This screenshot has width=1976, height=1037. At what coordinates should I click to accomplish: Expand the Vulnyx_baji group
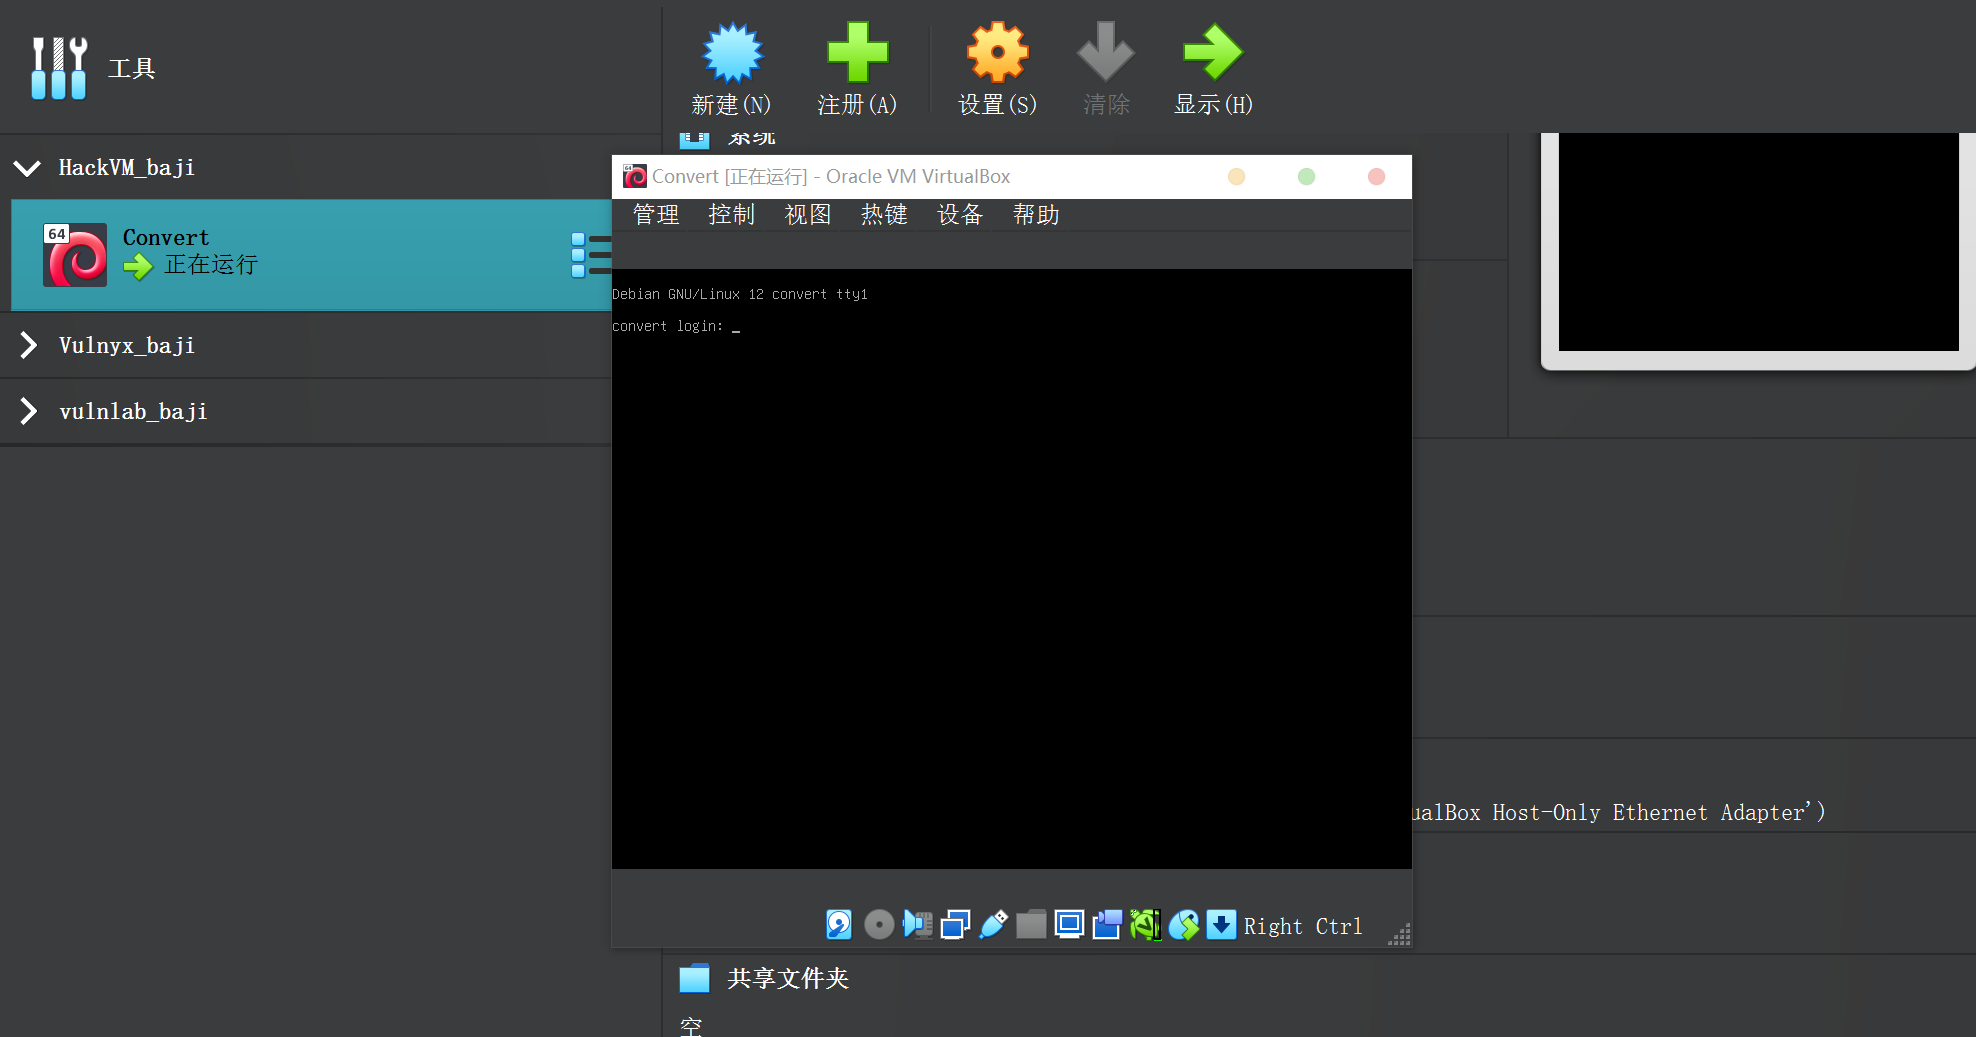pos(28,346)
